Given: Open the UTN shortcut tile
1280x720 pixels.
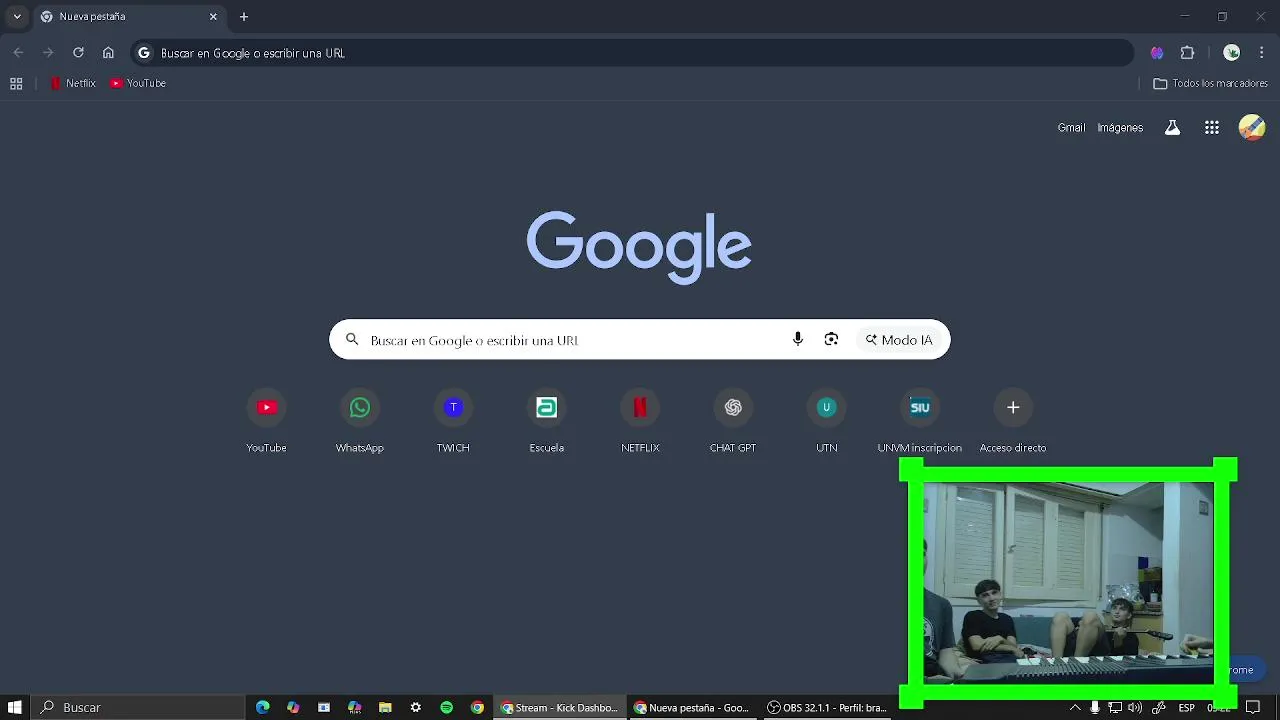Looking at the screenshot, I should pyautogui.click(x=826, y=420).
